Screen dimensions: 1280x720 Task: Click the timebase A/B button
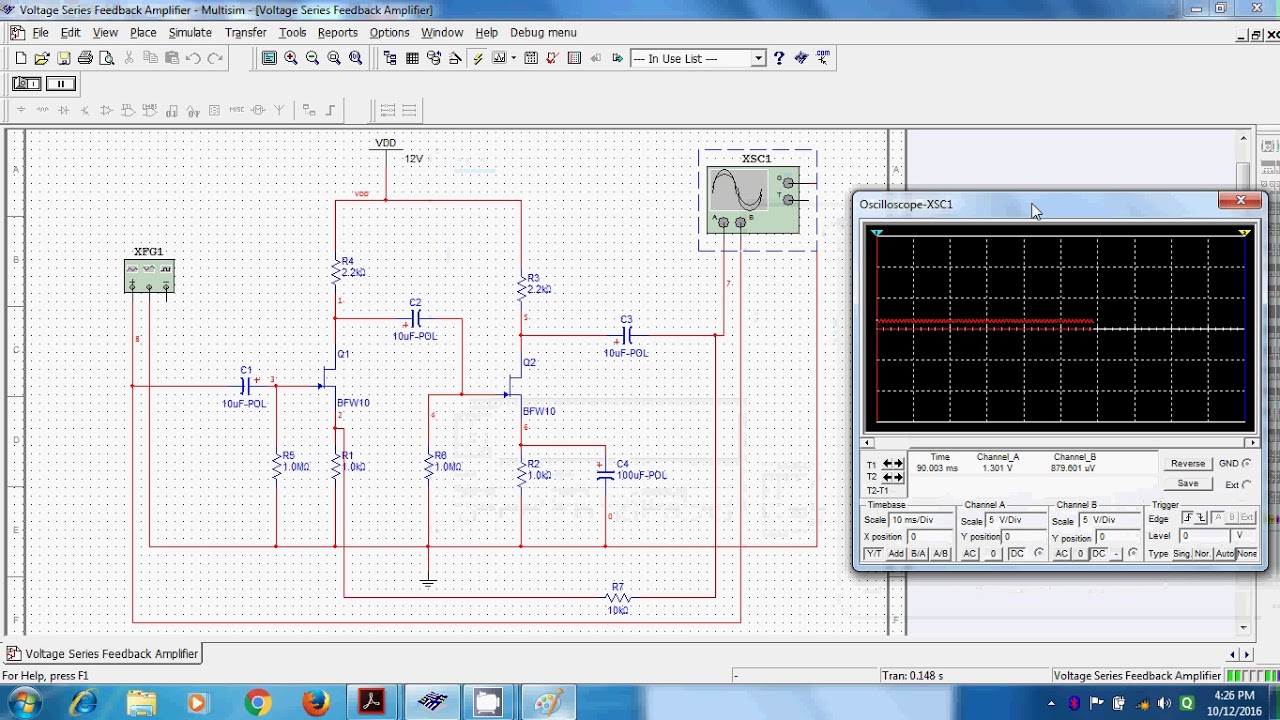pos(941,554)
